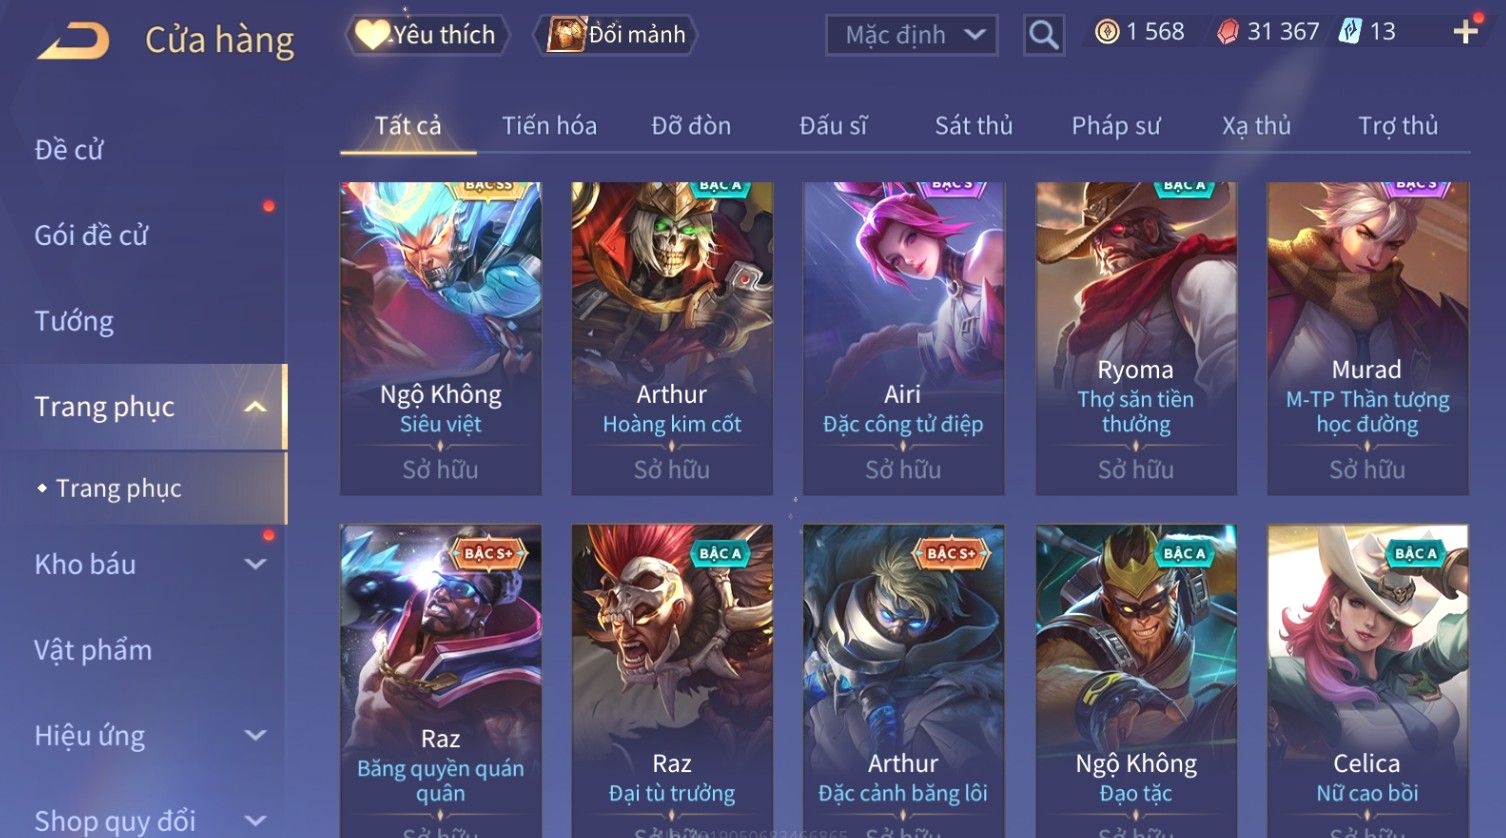1506x838 pixels.
Task: Tap the back arrow icon
Action: click(x=74, y=41)
